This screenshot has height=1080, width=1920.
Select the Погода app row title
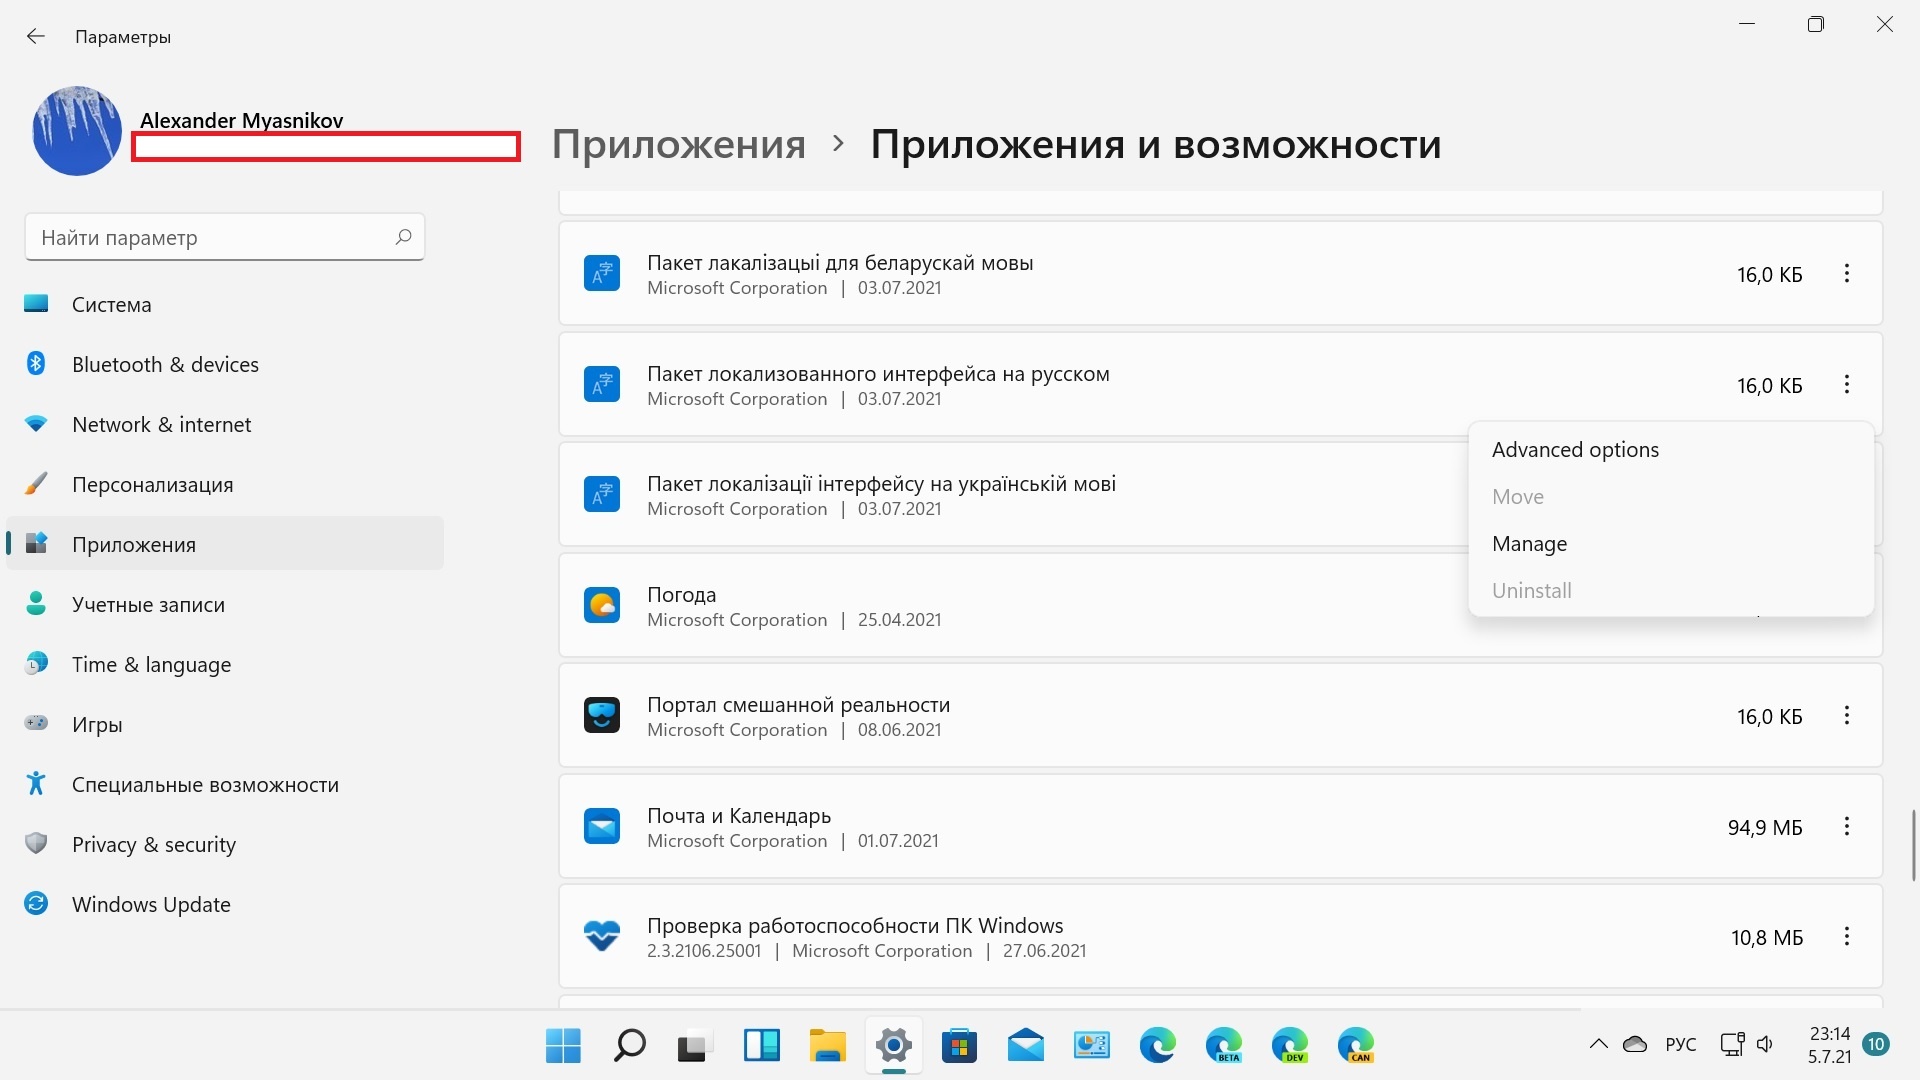point(682,594)
